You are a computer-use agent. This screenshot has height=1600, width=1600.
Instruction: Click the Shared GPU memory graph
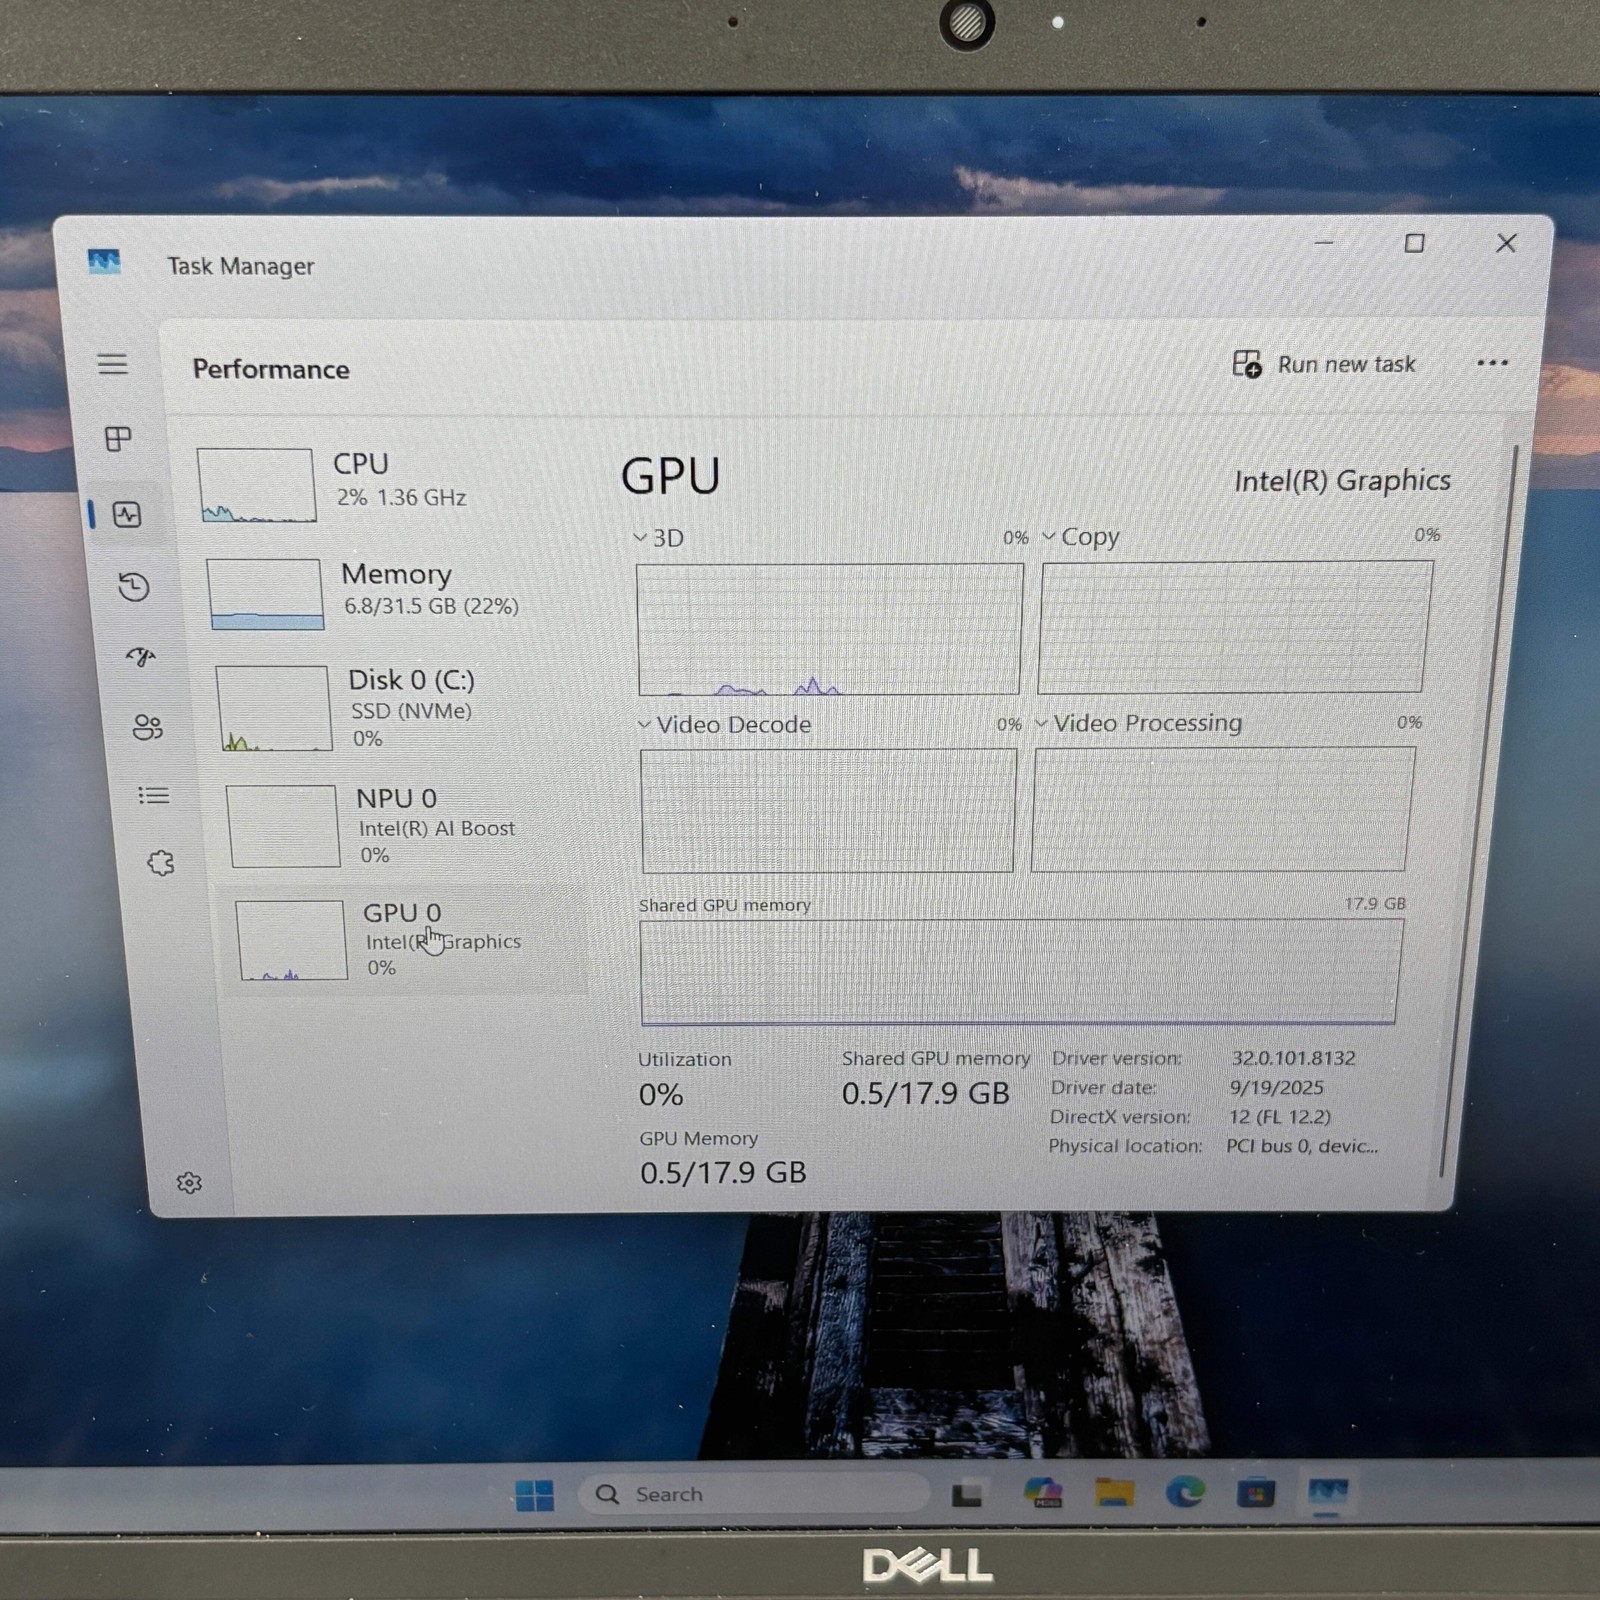[1020, 972]
